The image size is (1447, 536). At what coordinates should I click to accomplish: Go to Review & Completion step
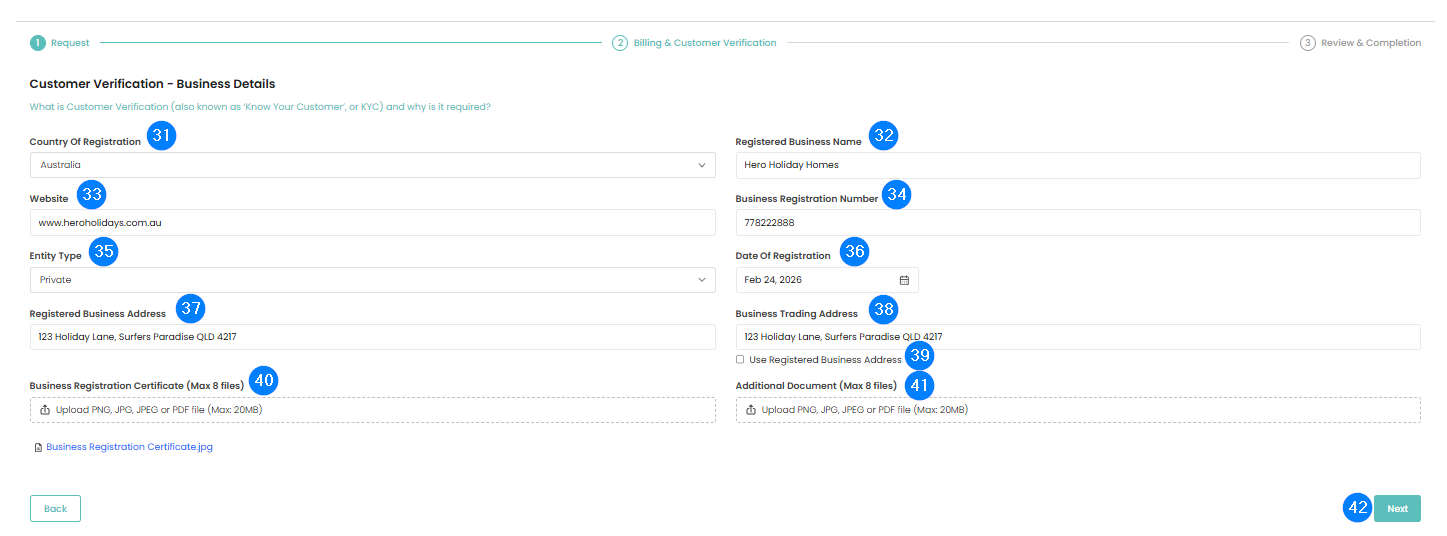pyautogui.click(x=1370, y=43)
